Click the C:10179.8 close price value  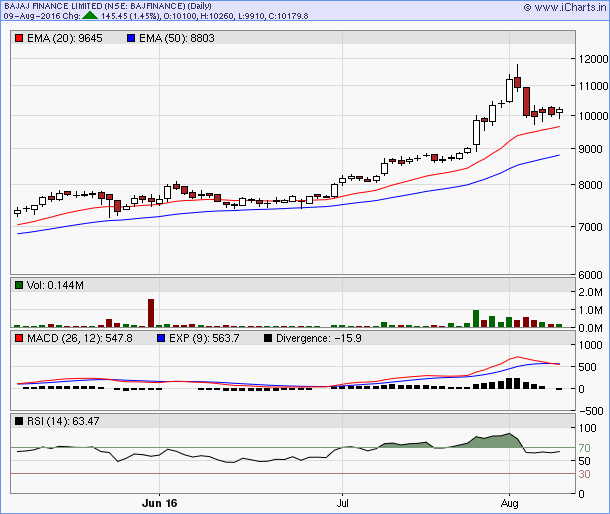288,16
